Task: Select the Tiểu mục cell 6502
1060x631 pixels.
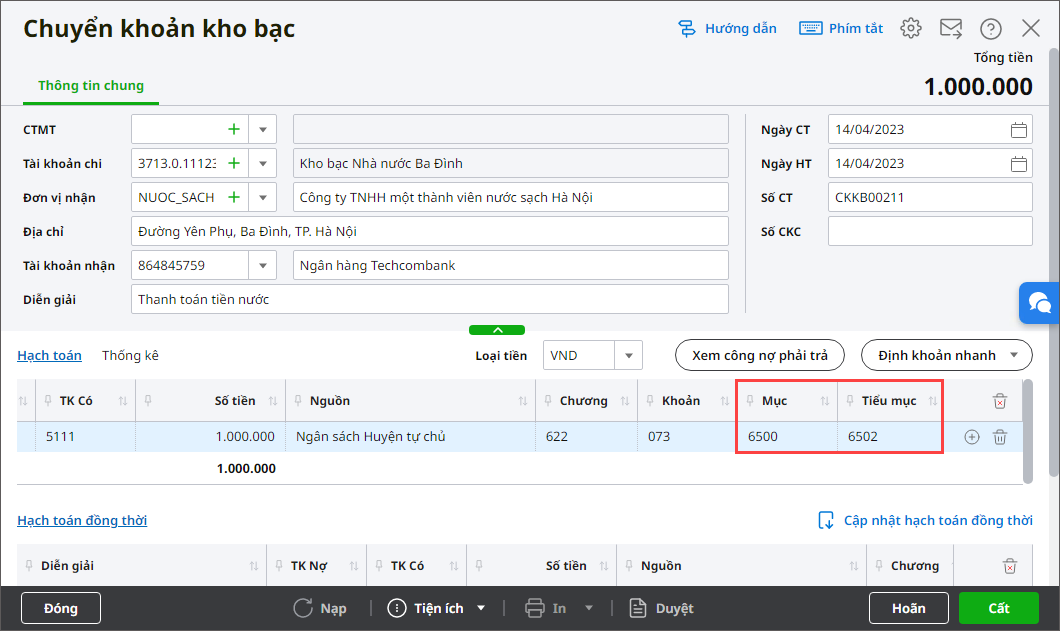Action: 890,437
